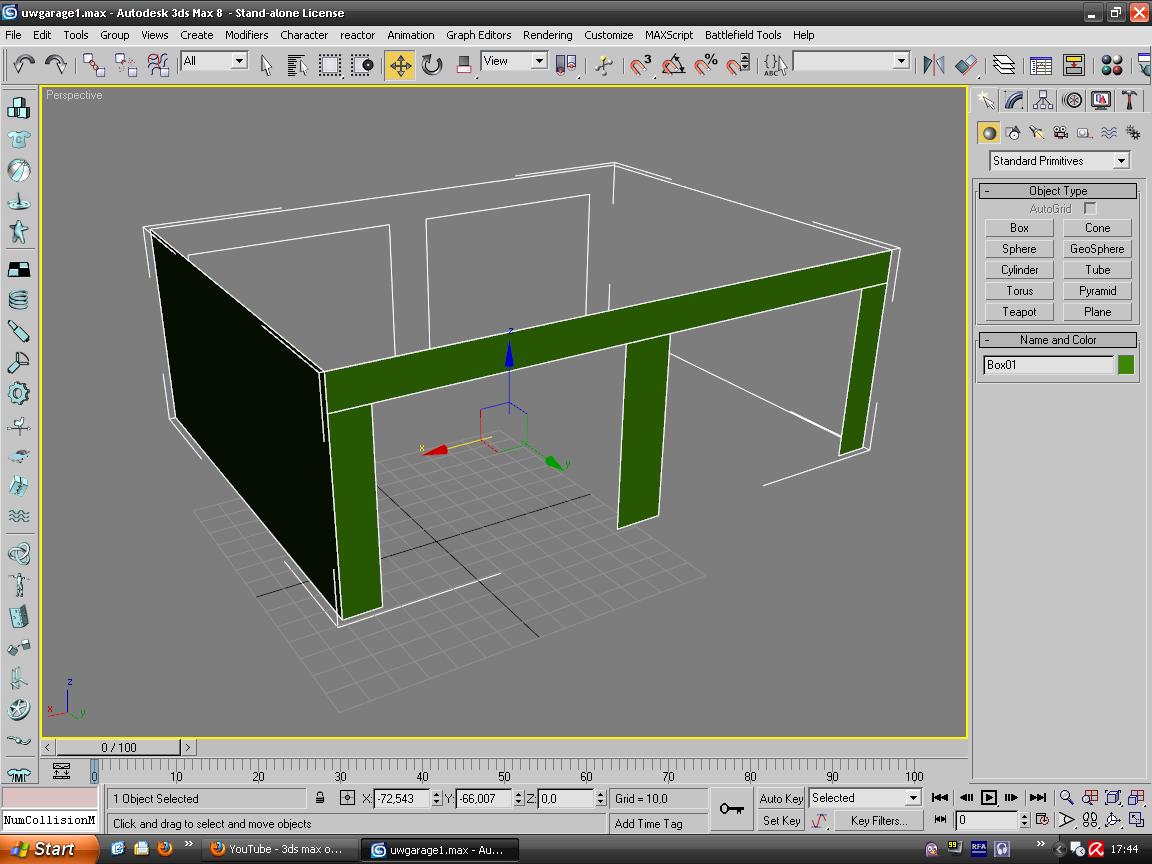
Task: Click the Box01 object name field
Action: coord(1047,365)
